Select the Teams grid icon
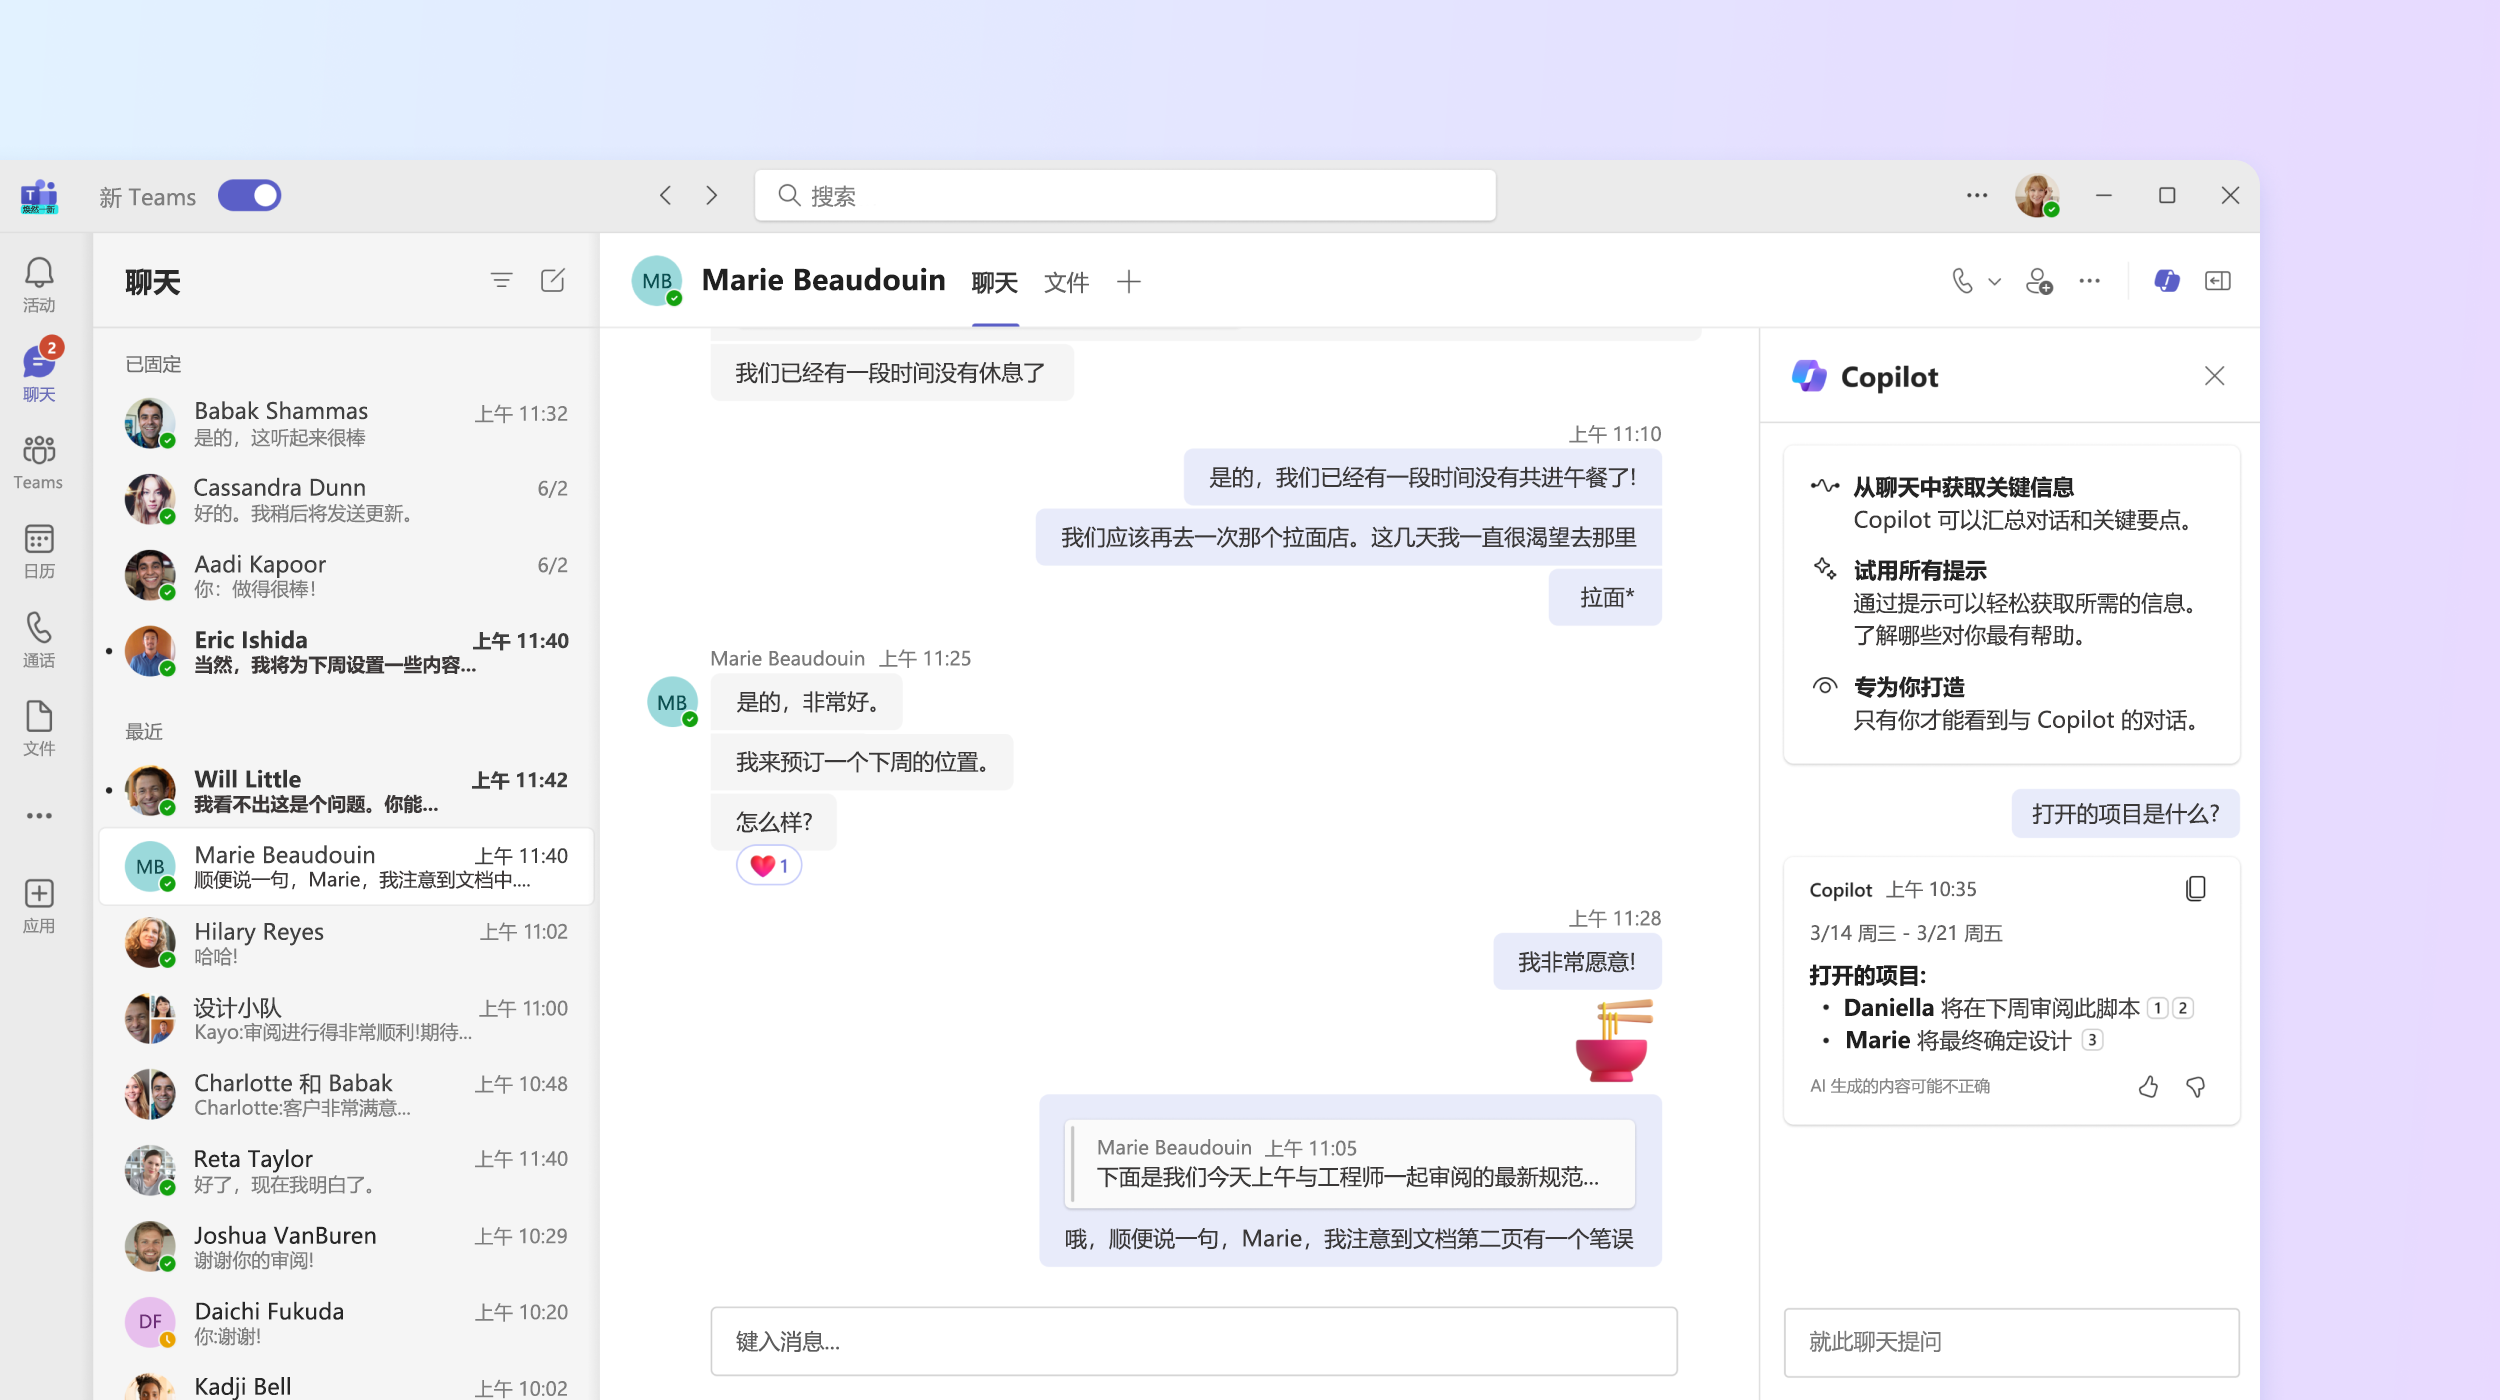 (41, 448)
